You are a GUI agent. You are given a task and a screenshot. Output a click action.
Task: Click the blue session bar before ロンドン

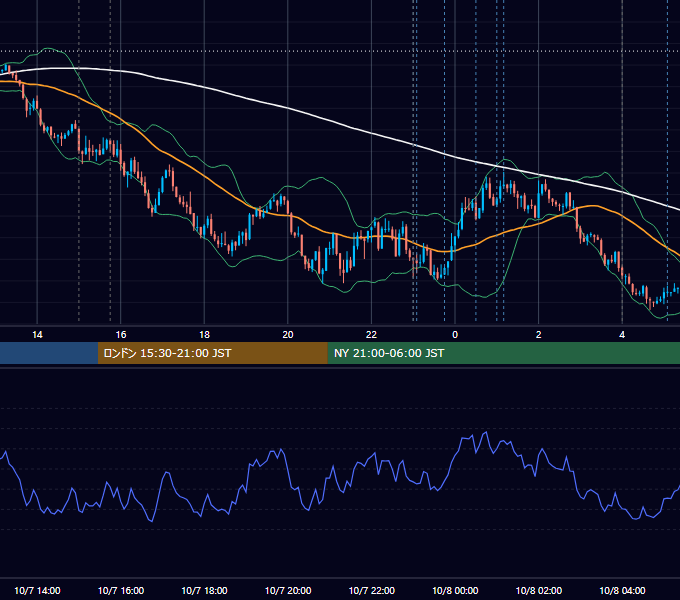pyautogui.click(x=49, y=353)
